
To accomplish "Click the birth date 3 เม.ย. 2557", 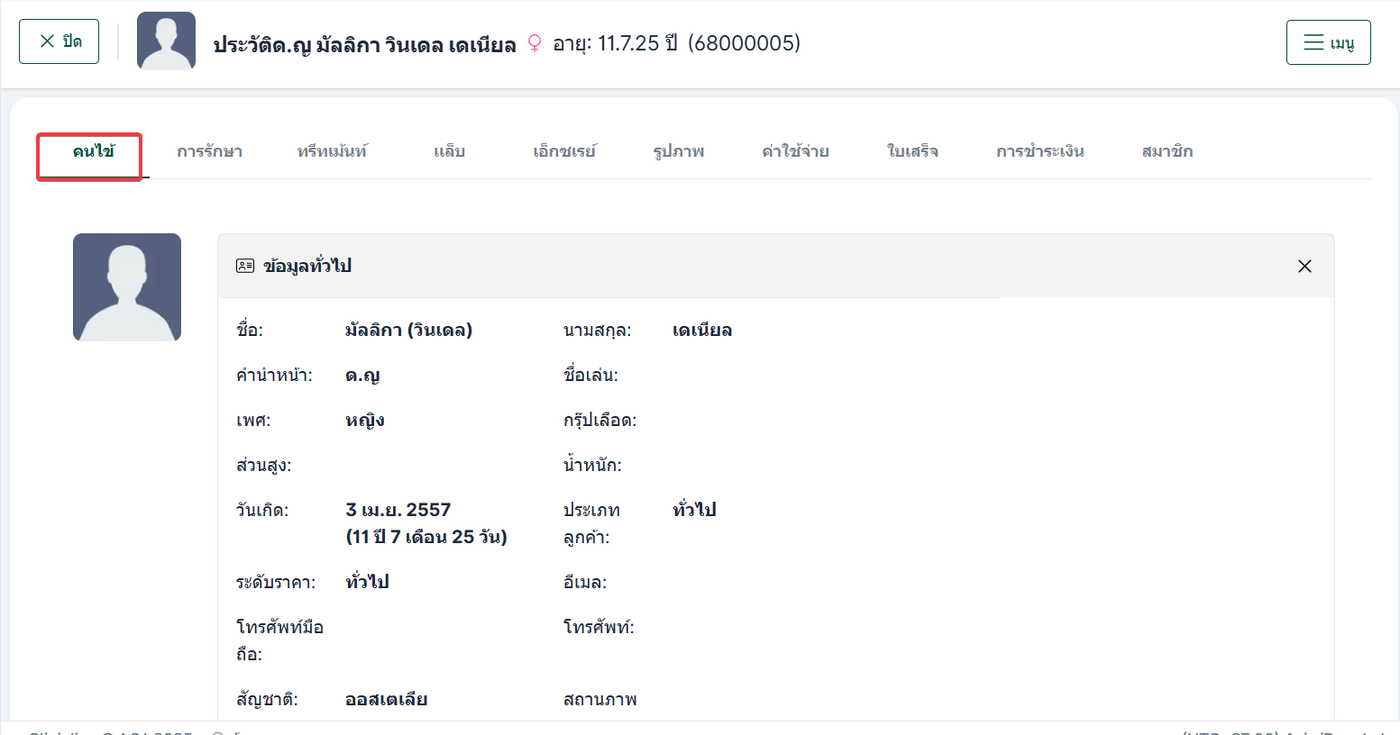I will point(398,510).
